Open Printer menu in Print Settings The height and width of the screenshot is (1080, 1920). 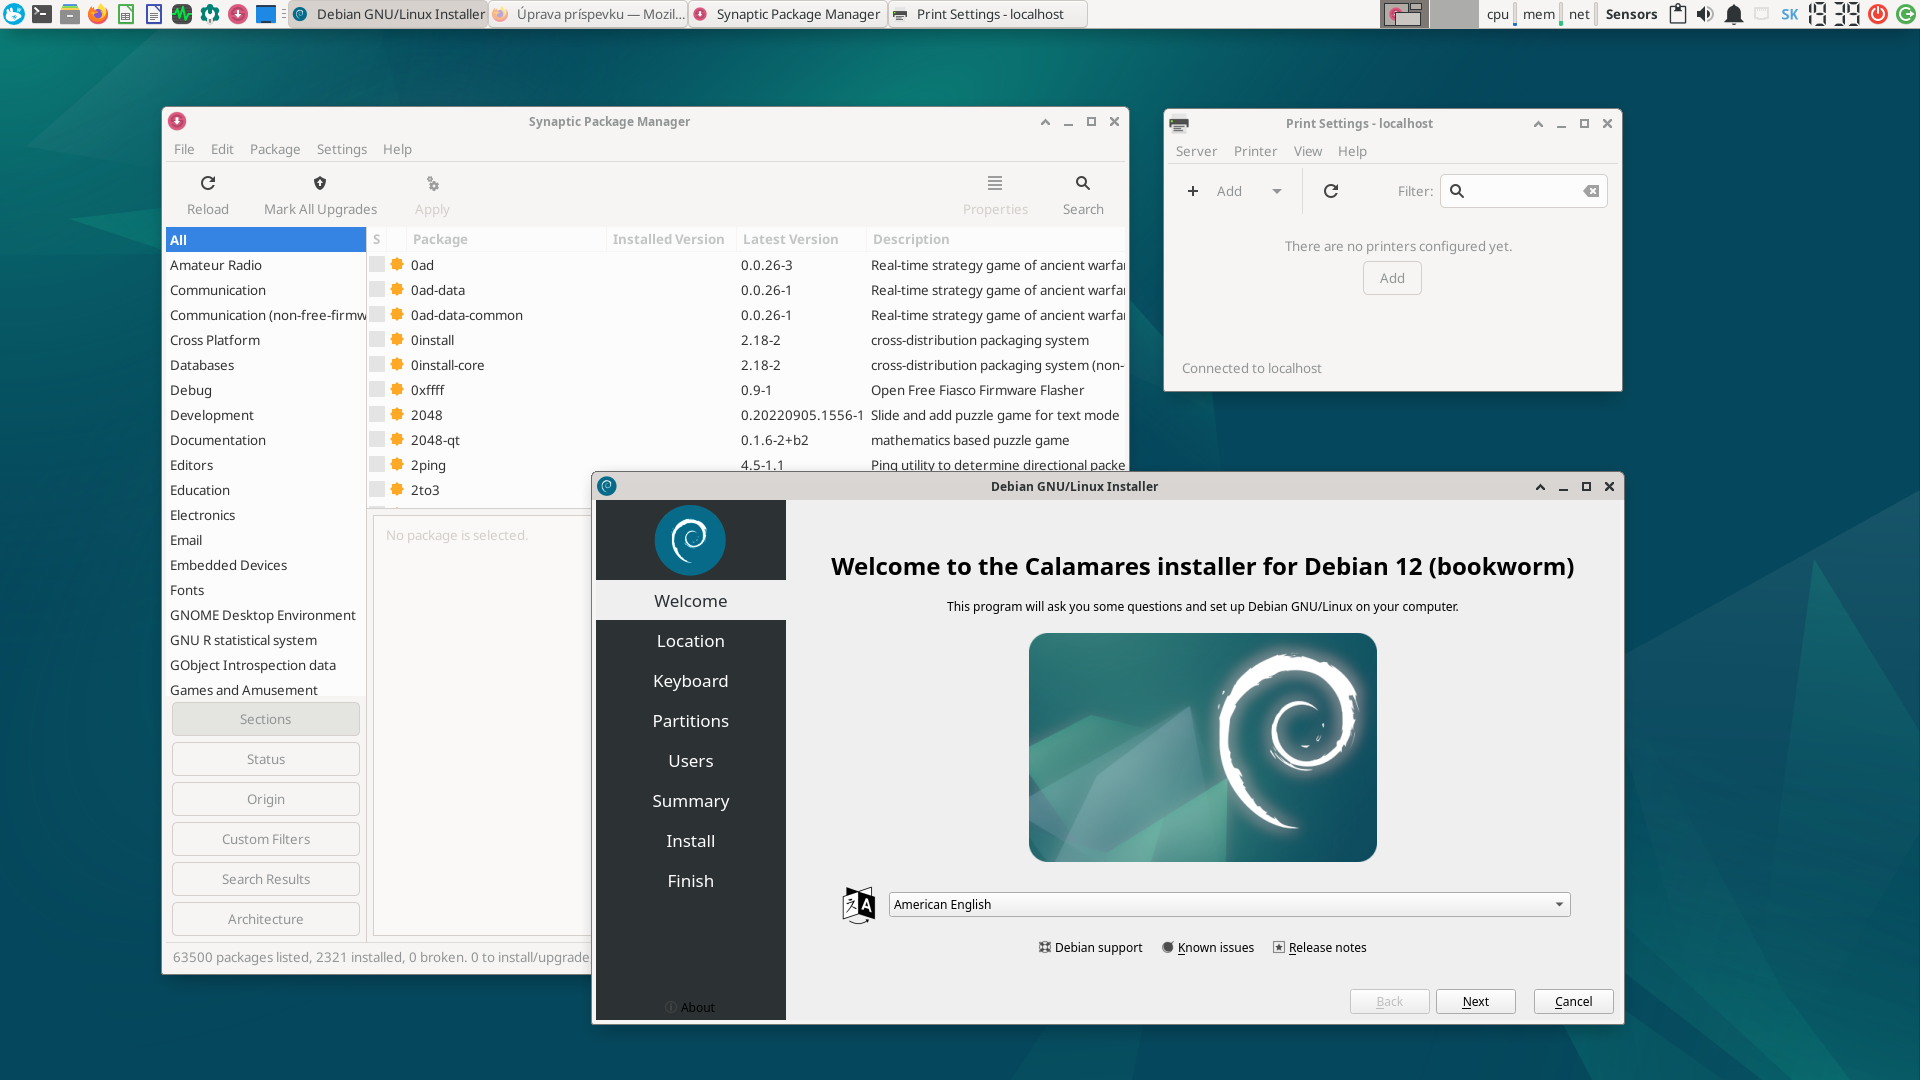1255,151
